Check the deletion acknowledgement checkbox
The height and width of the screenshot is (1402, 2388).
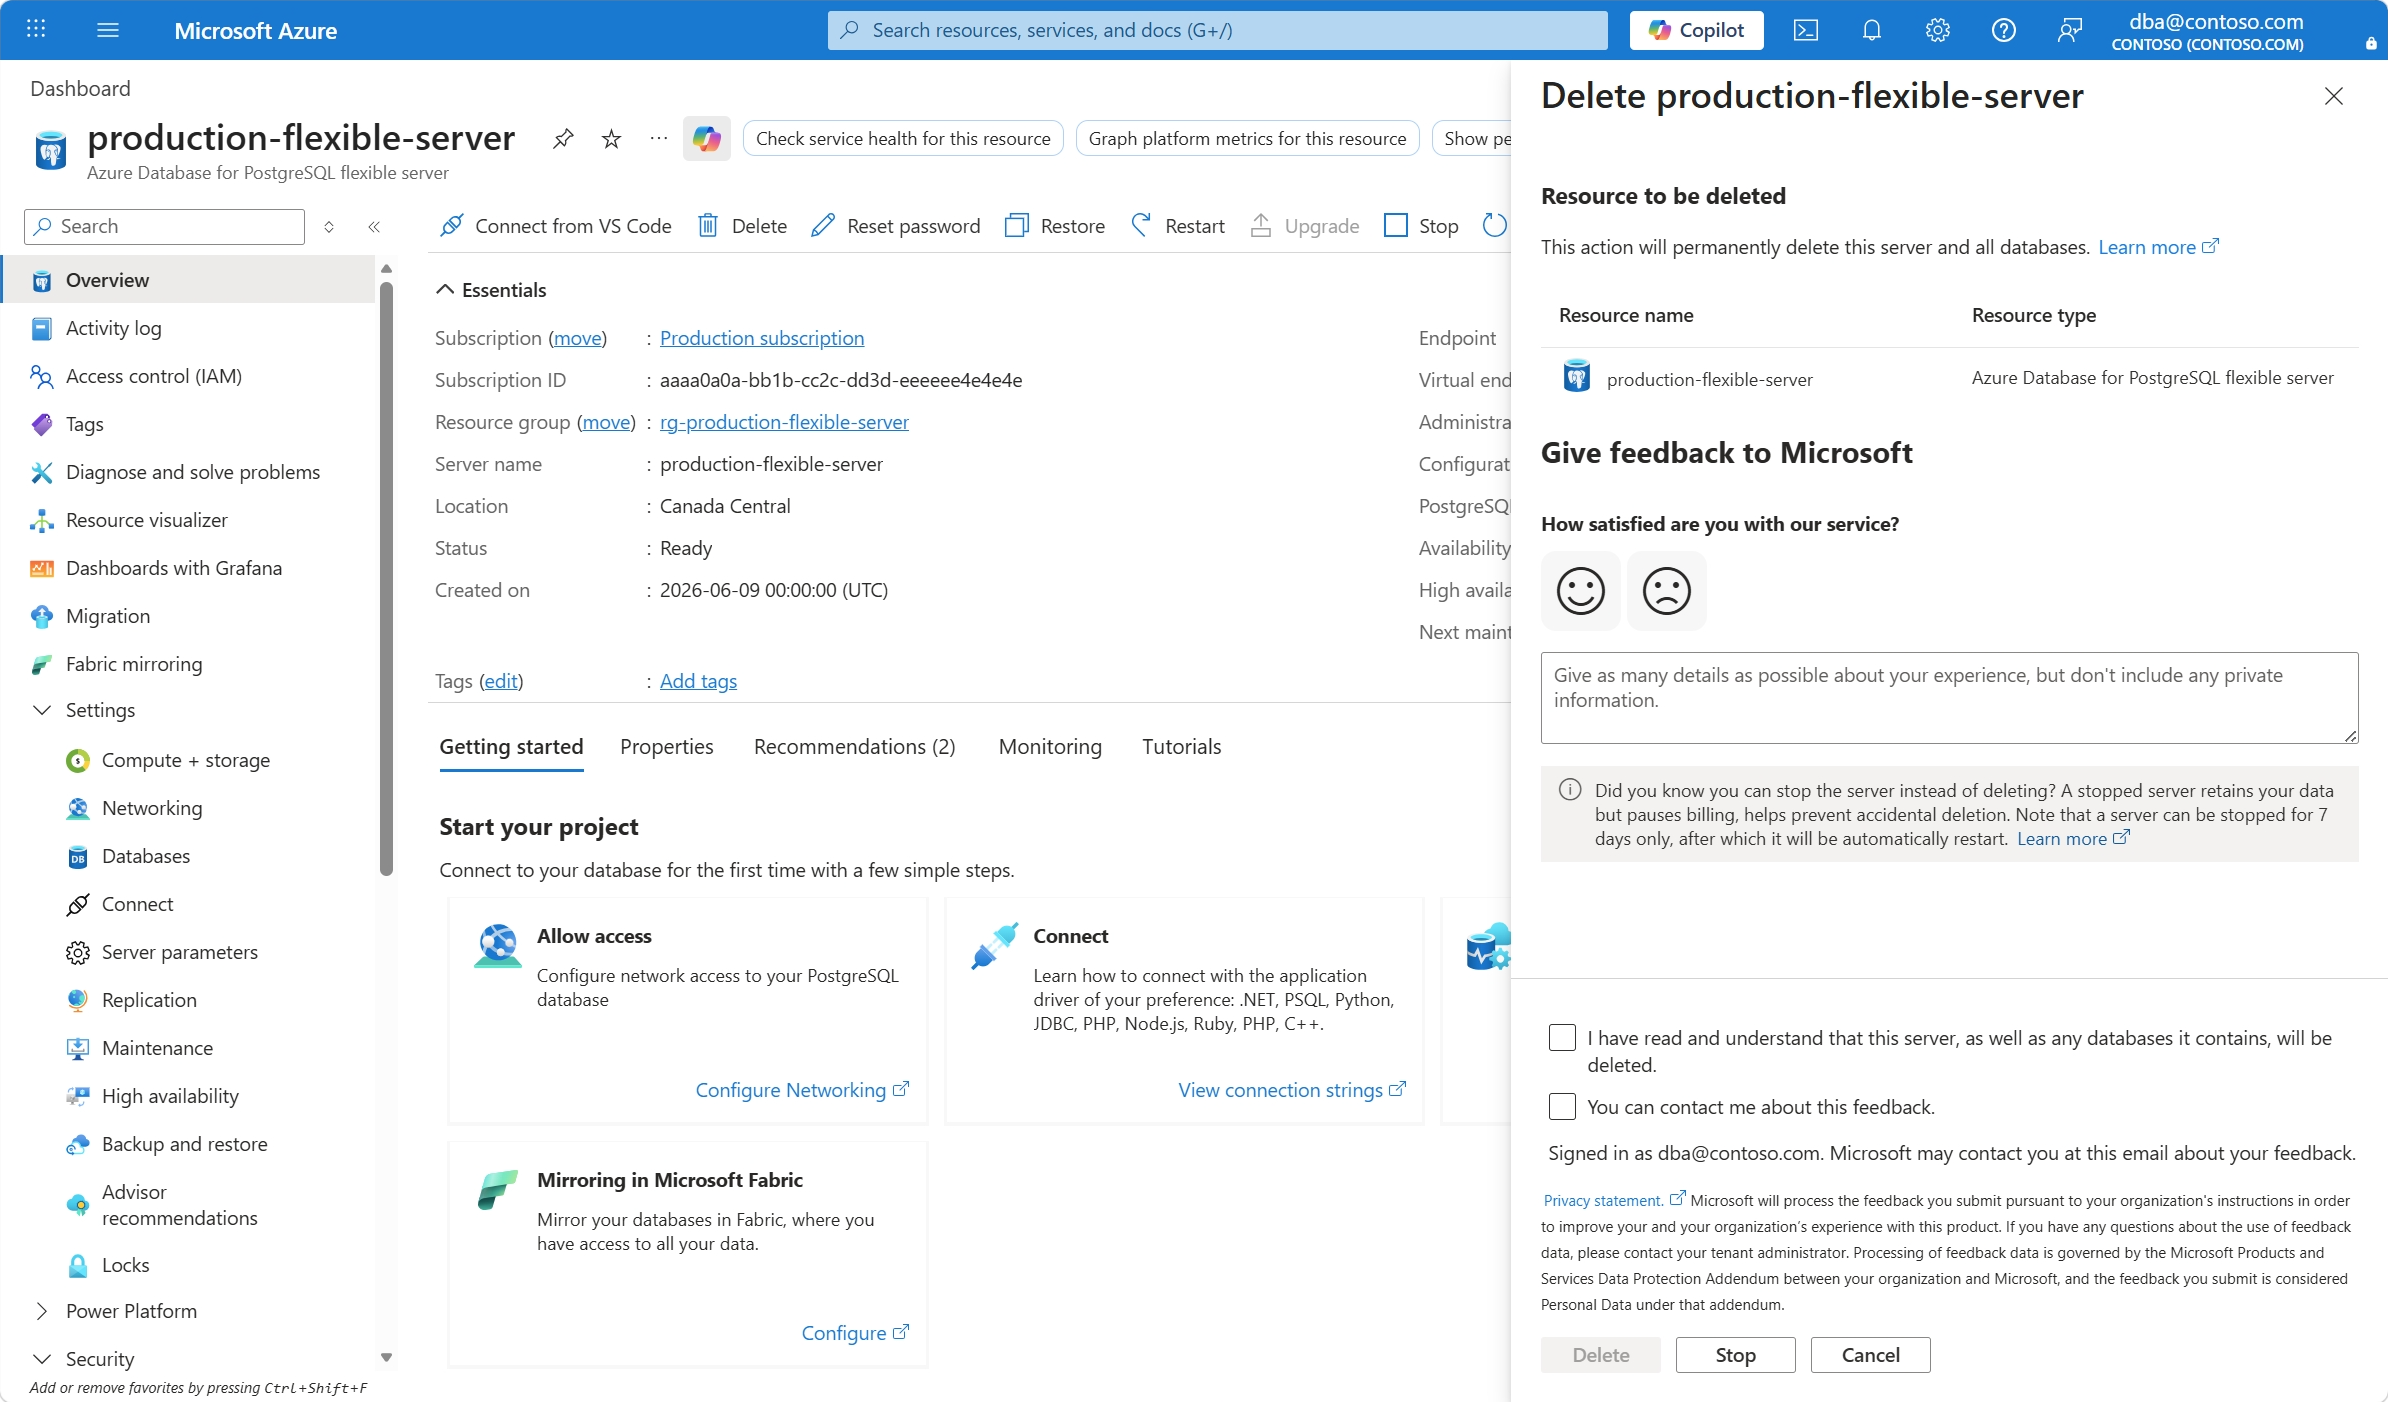(x=1562, y=1038)
